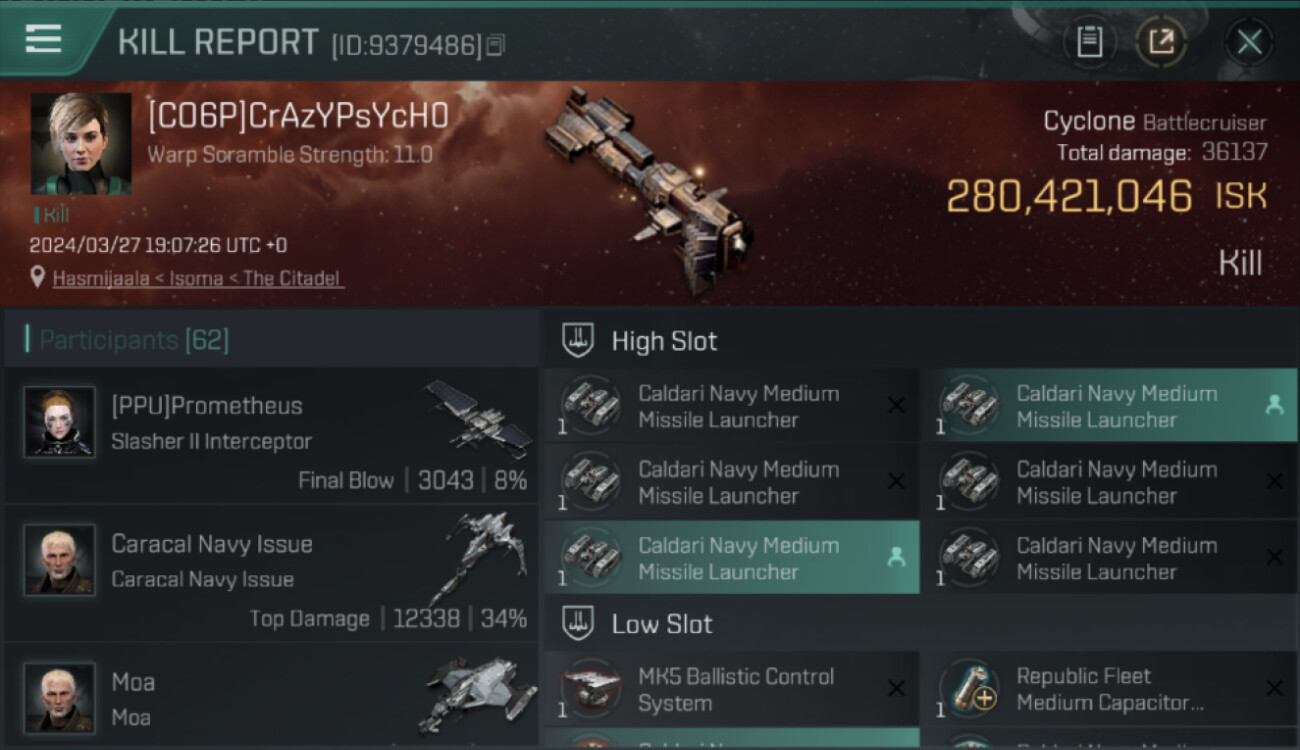This screenshot has height=750, width=1300.
Task: Copy the kill report ID icon
Action: [x=496, y=45]
